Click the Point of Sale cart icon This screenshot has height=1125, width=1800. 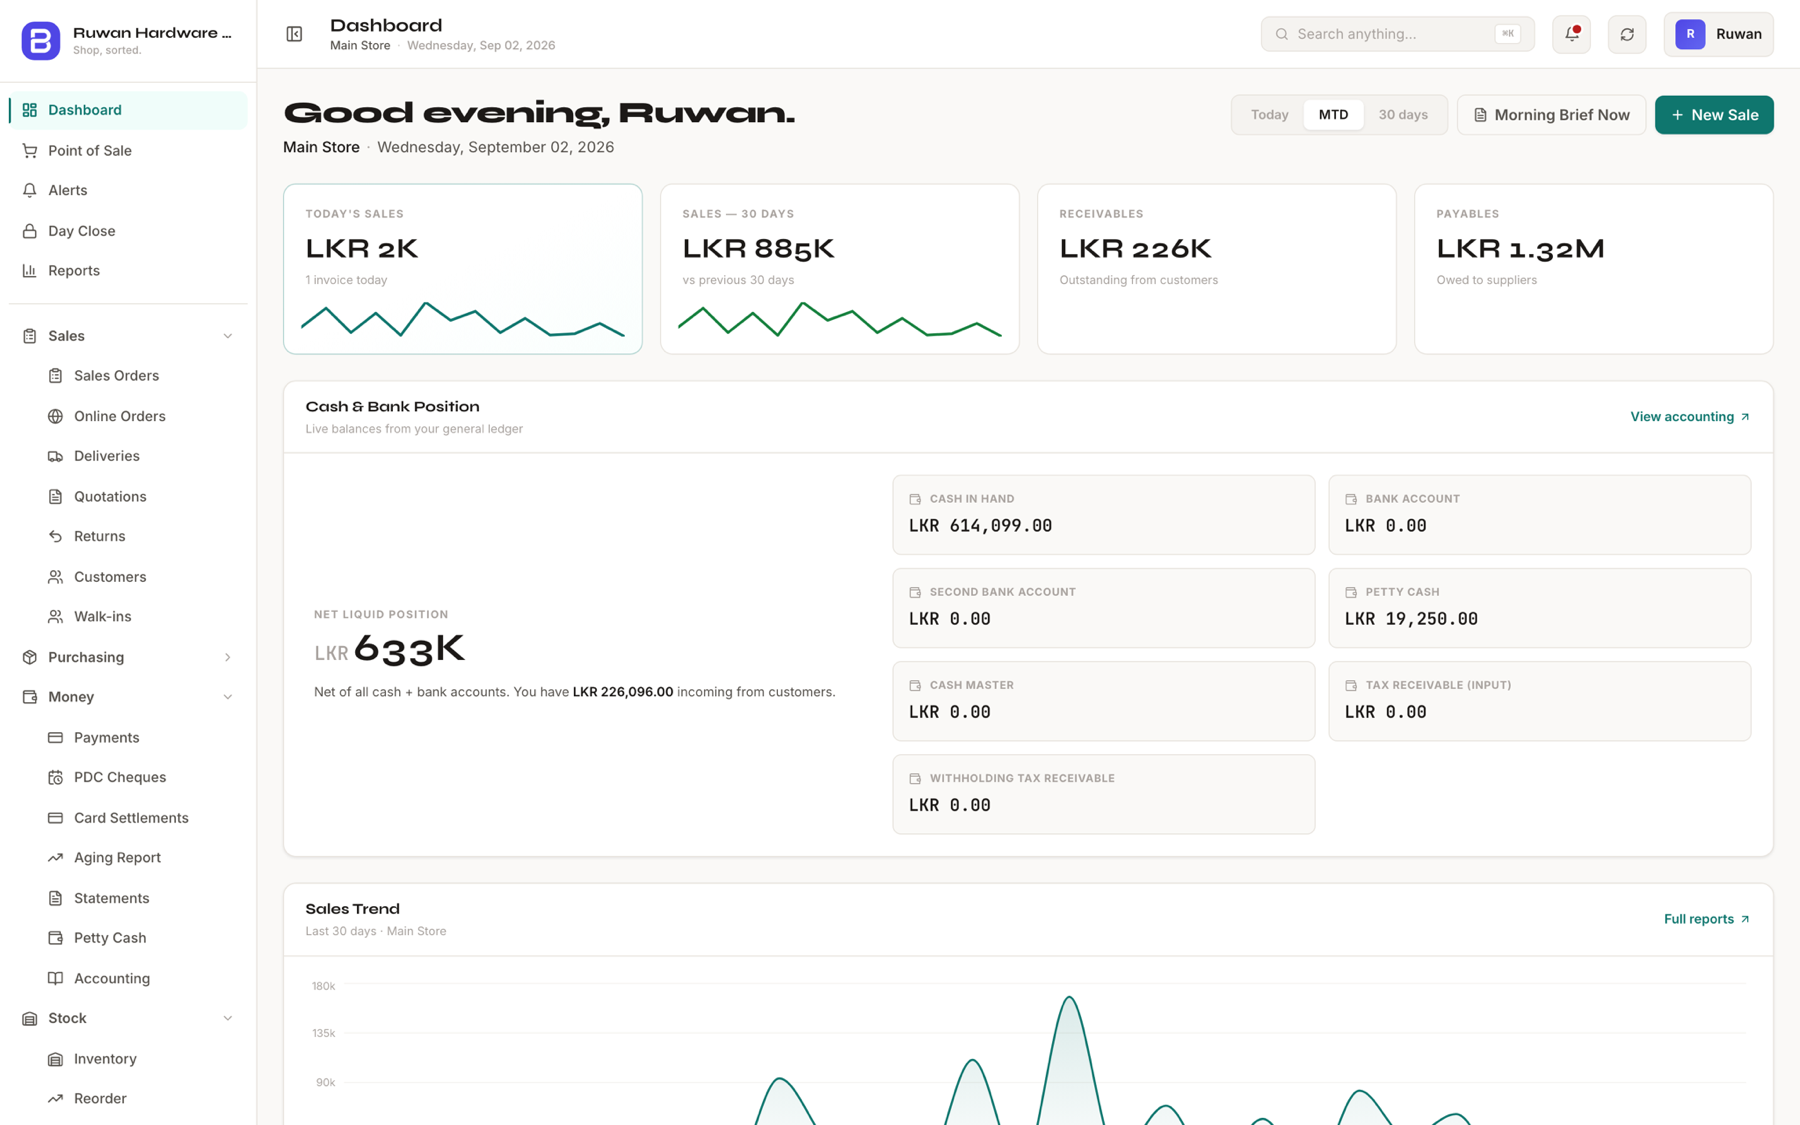click(x=30, y=151)
